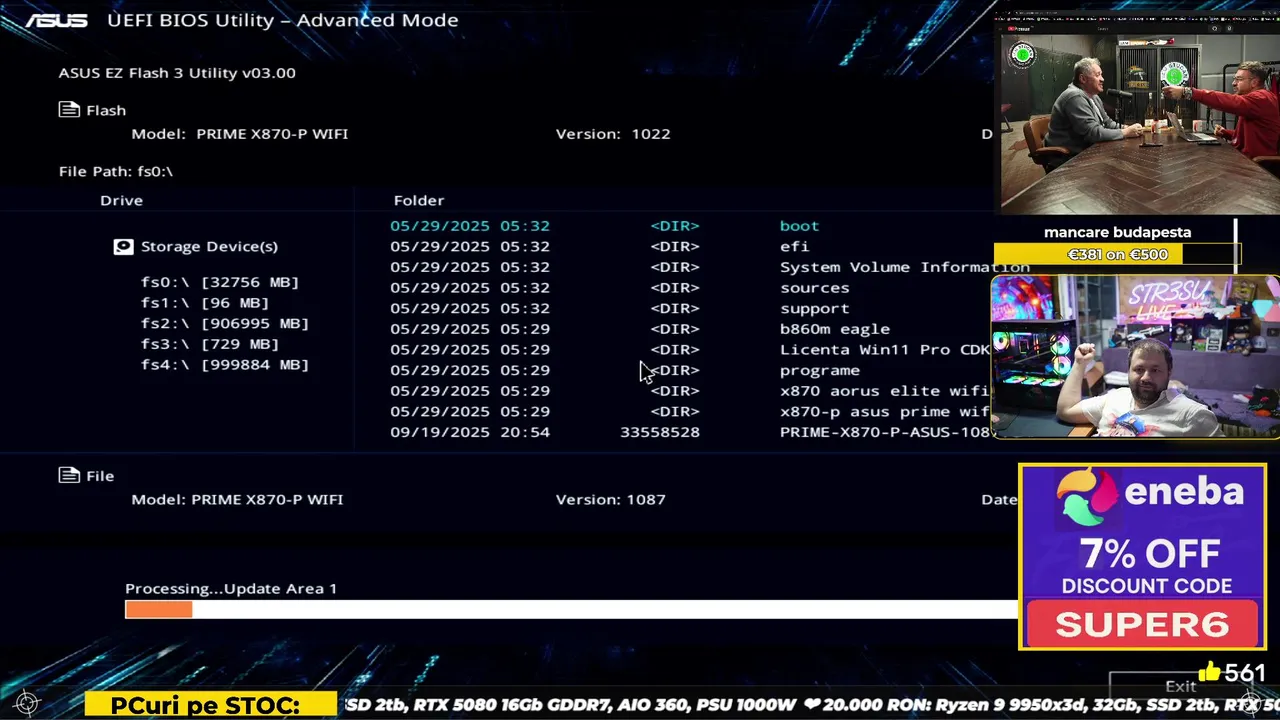This screenshot has height=720, width=1280.
Task: Select drive fs3:\ [729 MB]
Action: coord(210,344)
